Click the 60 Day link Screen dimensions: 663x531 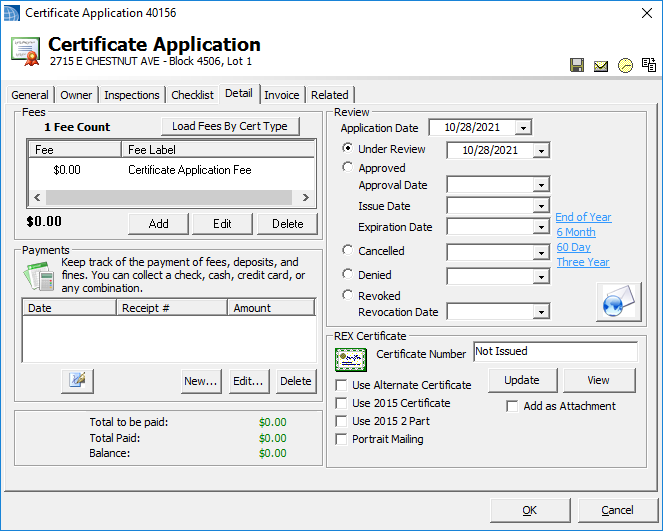574,247
